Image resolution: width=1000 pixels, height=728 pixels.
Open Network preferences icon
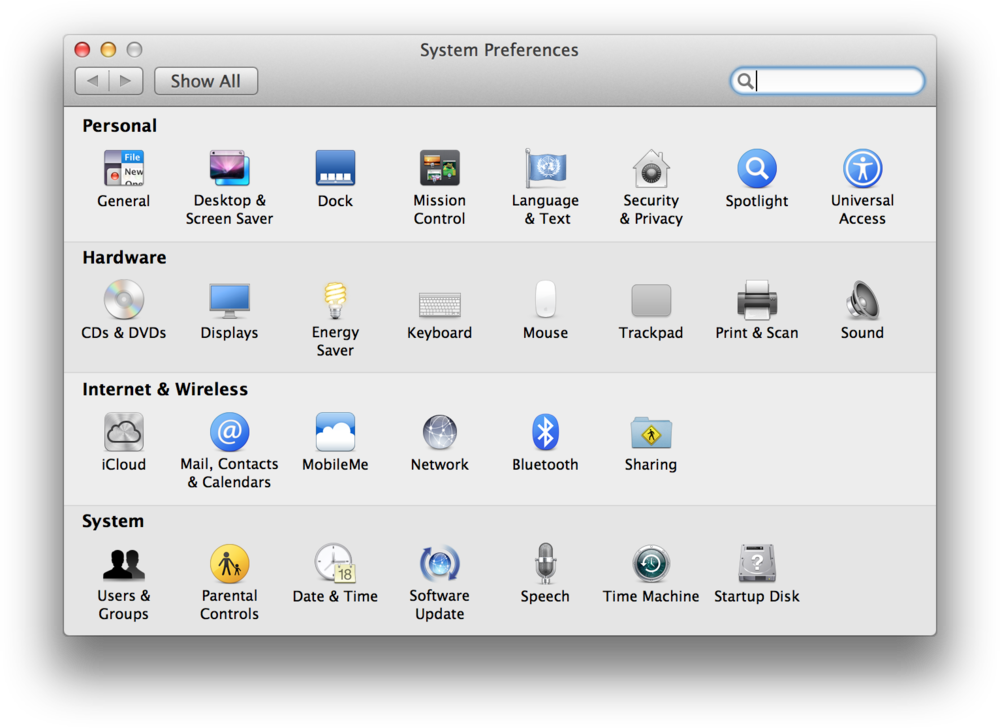pos(439,432)
